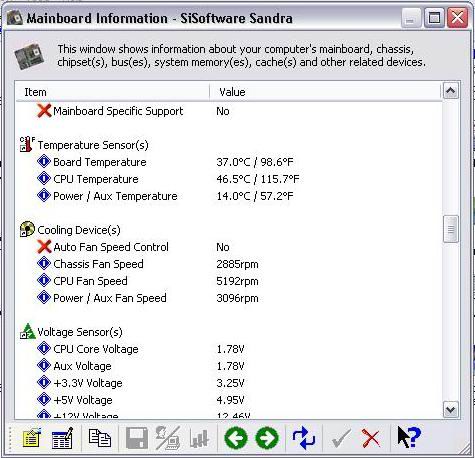Click the greyed-out person and computer icon
Viewport: 475px width, 458px height.
pos(168,438)
